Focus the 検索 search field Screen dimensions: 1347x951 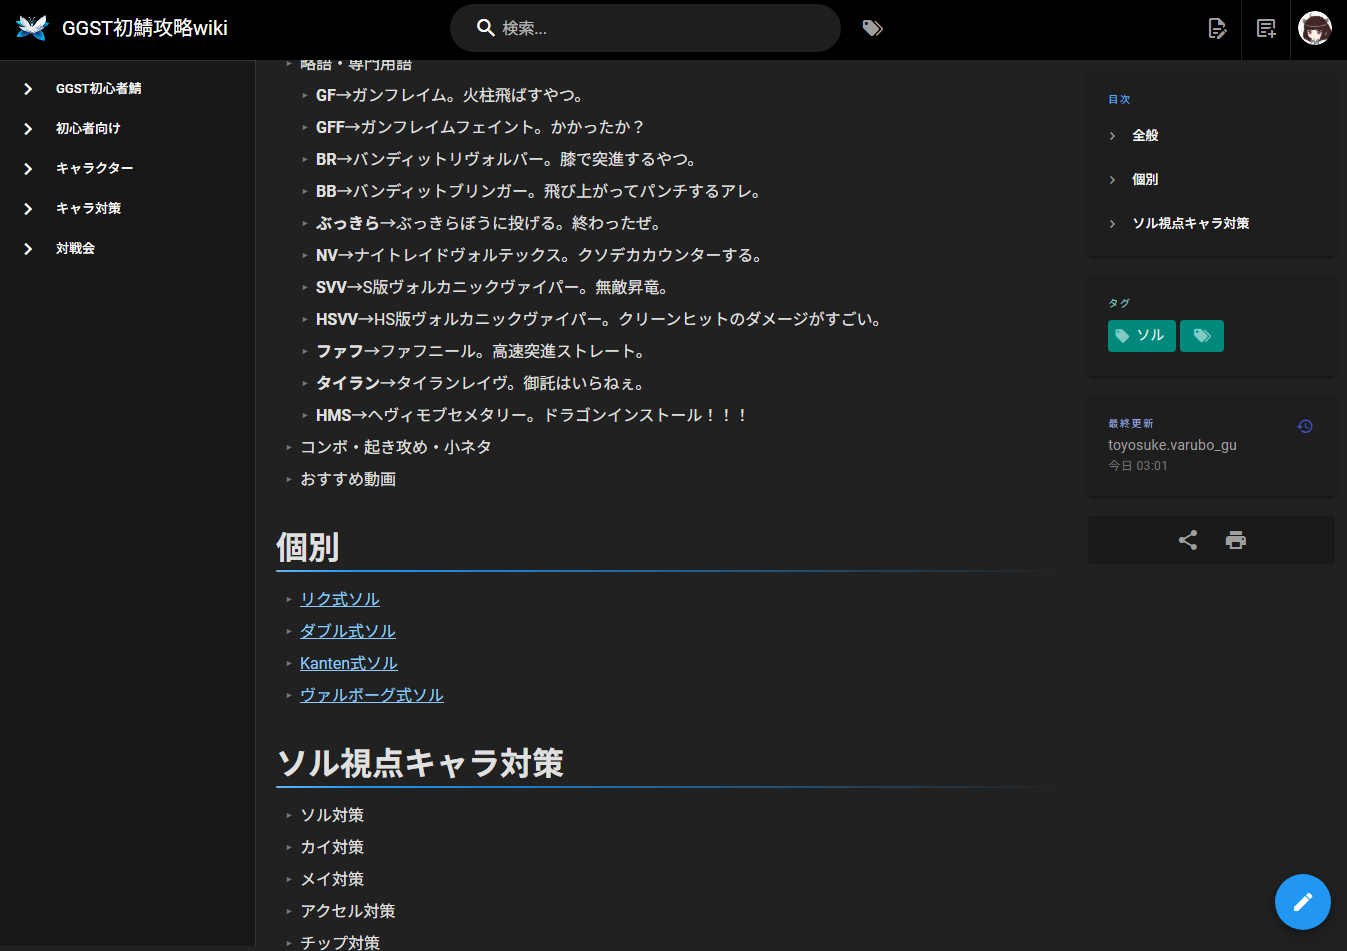(x=645, y=28)
